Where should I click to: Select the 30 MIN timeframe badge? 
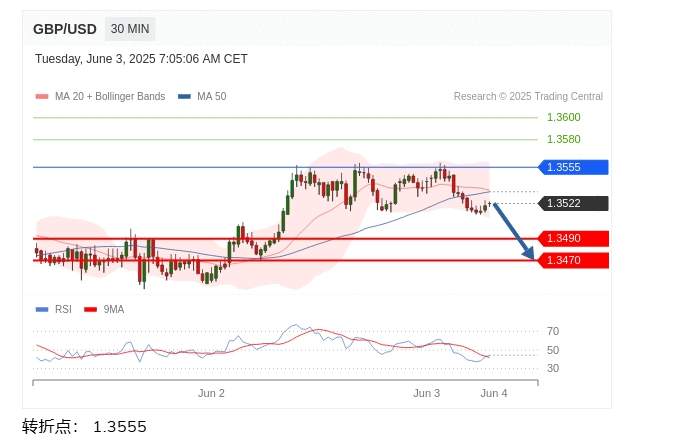[130, 29]
